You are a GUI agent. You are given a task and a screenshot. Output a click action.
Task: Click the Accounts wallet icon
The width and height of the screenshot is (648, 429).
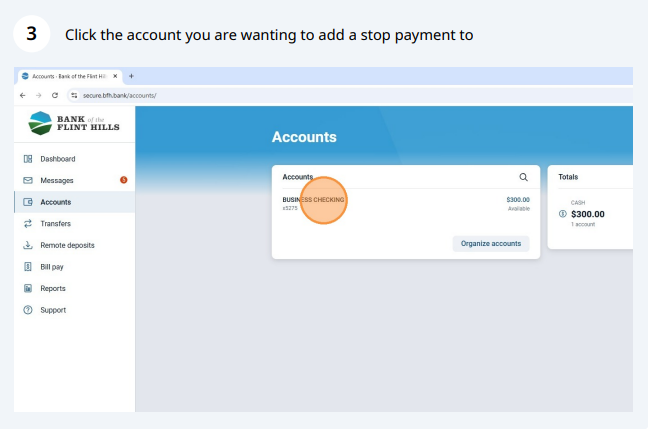(28, 202)
